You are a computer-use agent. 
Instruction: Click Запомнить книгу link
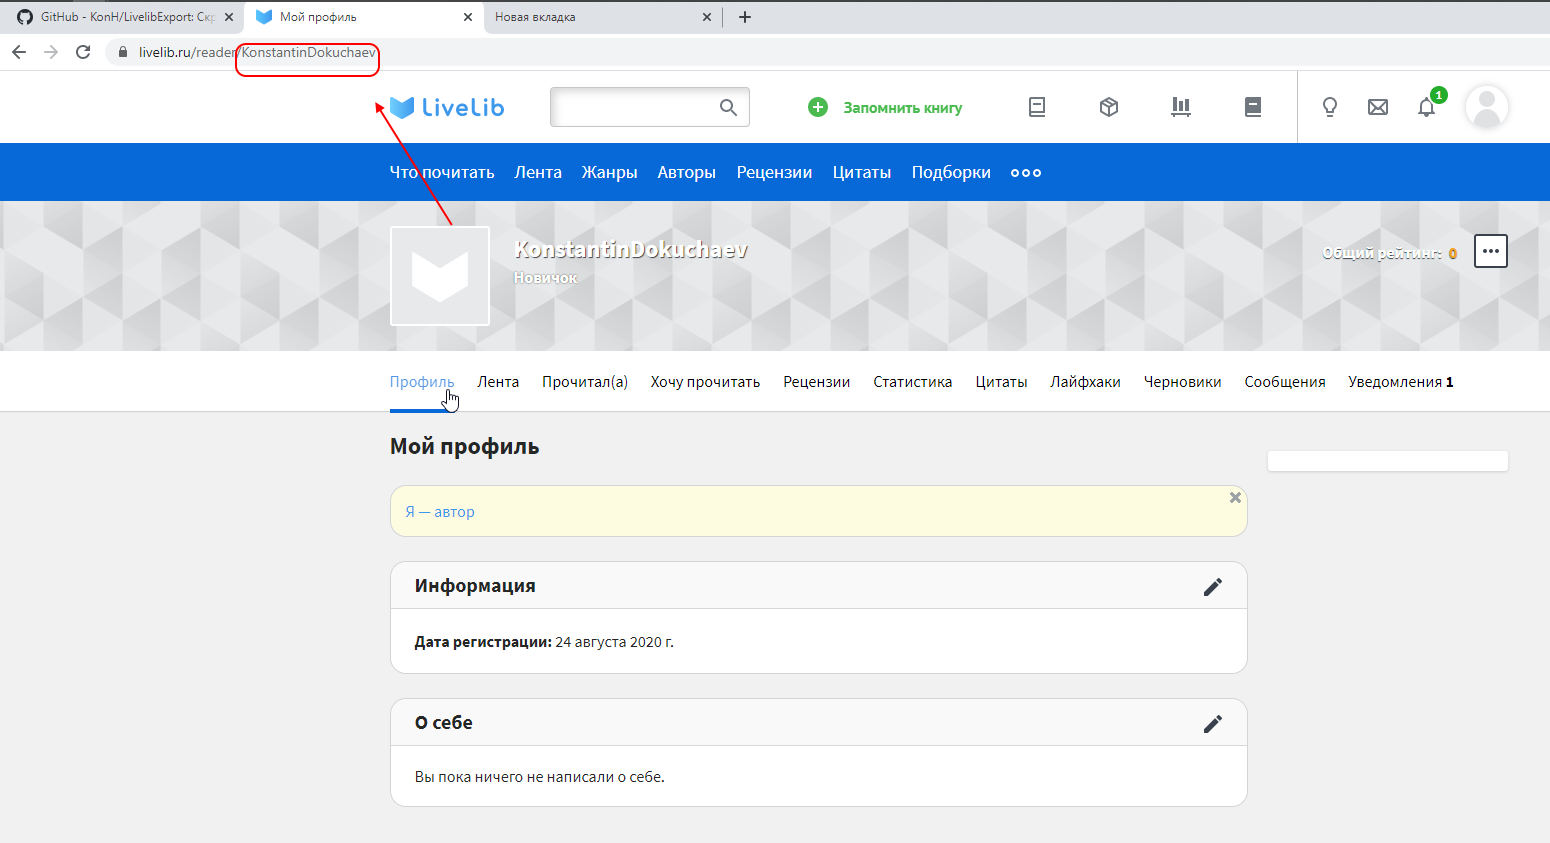pos(902,107)
